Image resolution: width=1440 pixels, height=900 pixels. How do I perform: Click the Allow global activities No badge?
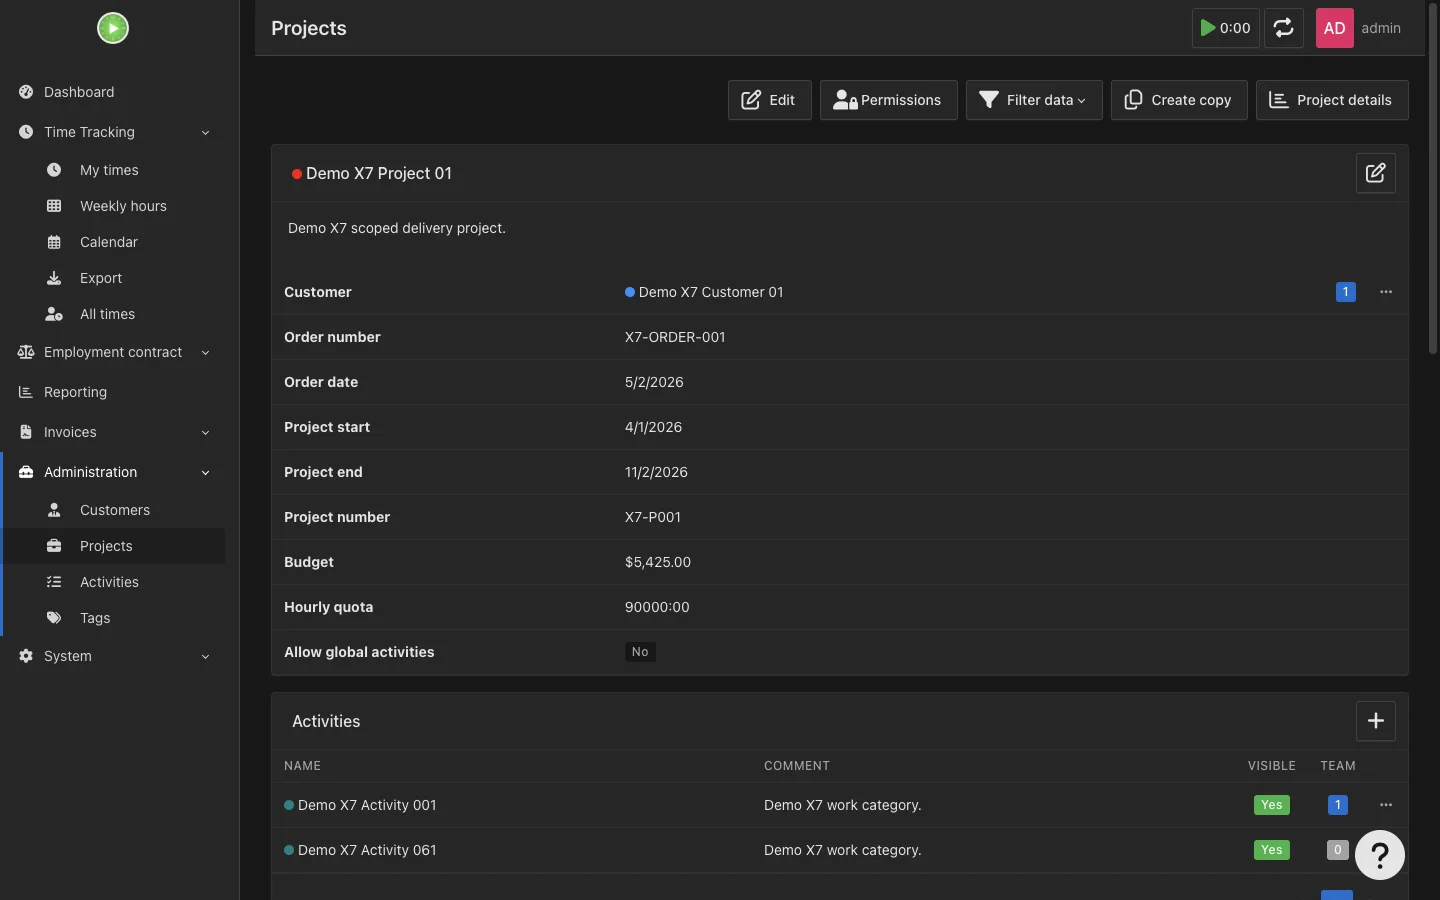point(640,652)
